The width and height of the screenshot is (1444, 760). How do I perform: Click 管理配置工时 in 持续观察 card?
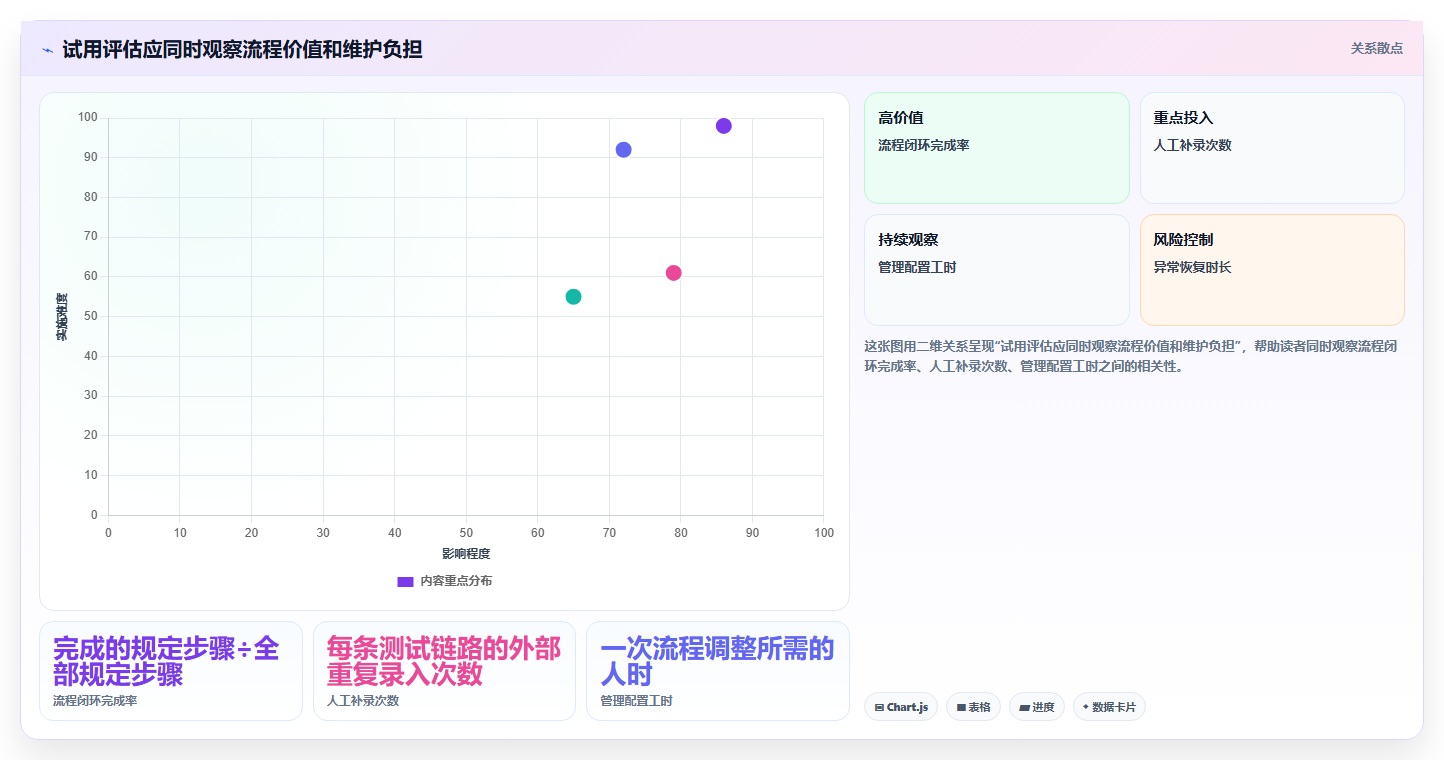point(917,268)
